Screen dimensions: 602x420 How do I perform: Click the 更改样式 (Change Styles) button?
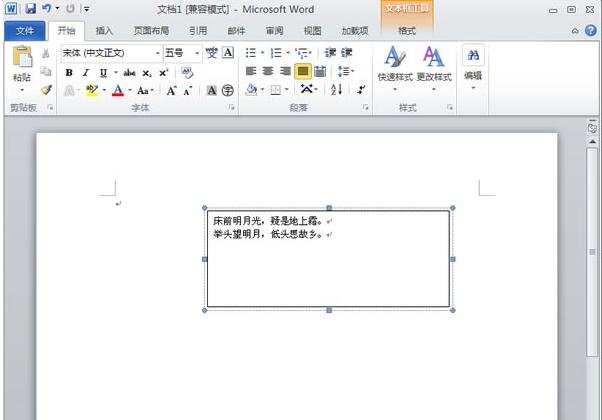(x=433, y=65)
